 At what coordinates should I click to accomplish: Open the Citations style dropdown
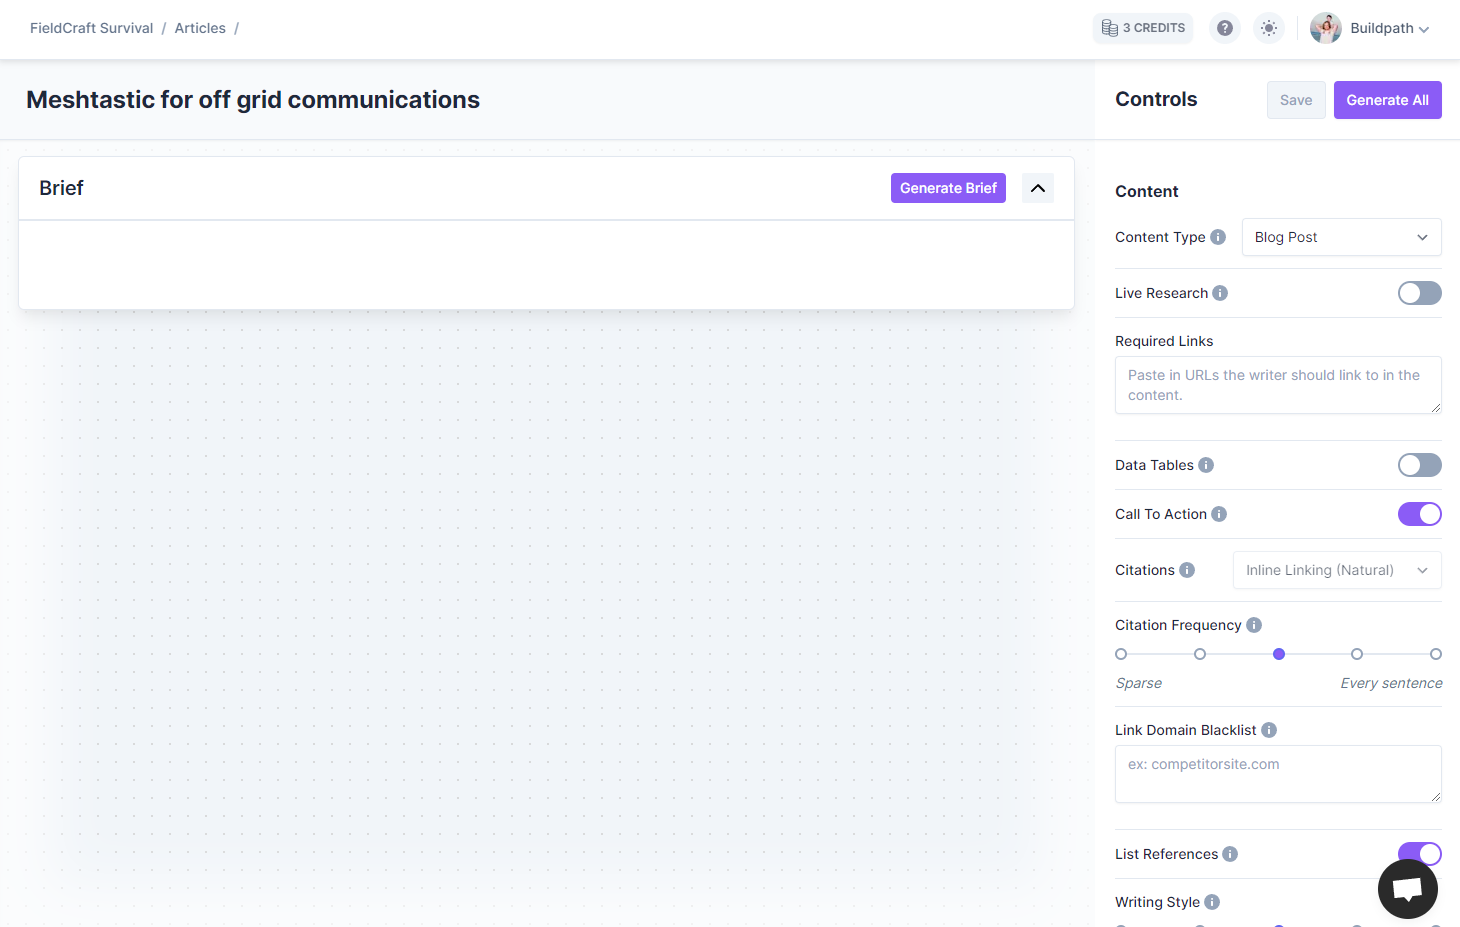coord(1336,570)
